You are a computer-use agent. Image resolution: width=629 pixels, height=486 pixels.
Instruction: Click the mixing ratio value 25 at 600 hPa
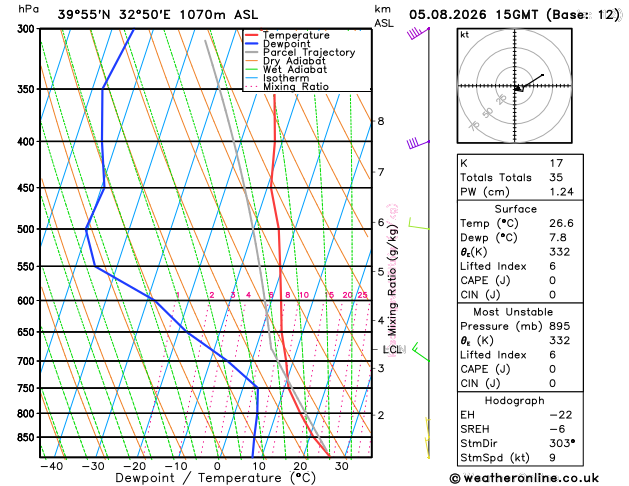tap(362, 295)
